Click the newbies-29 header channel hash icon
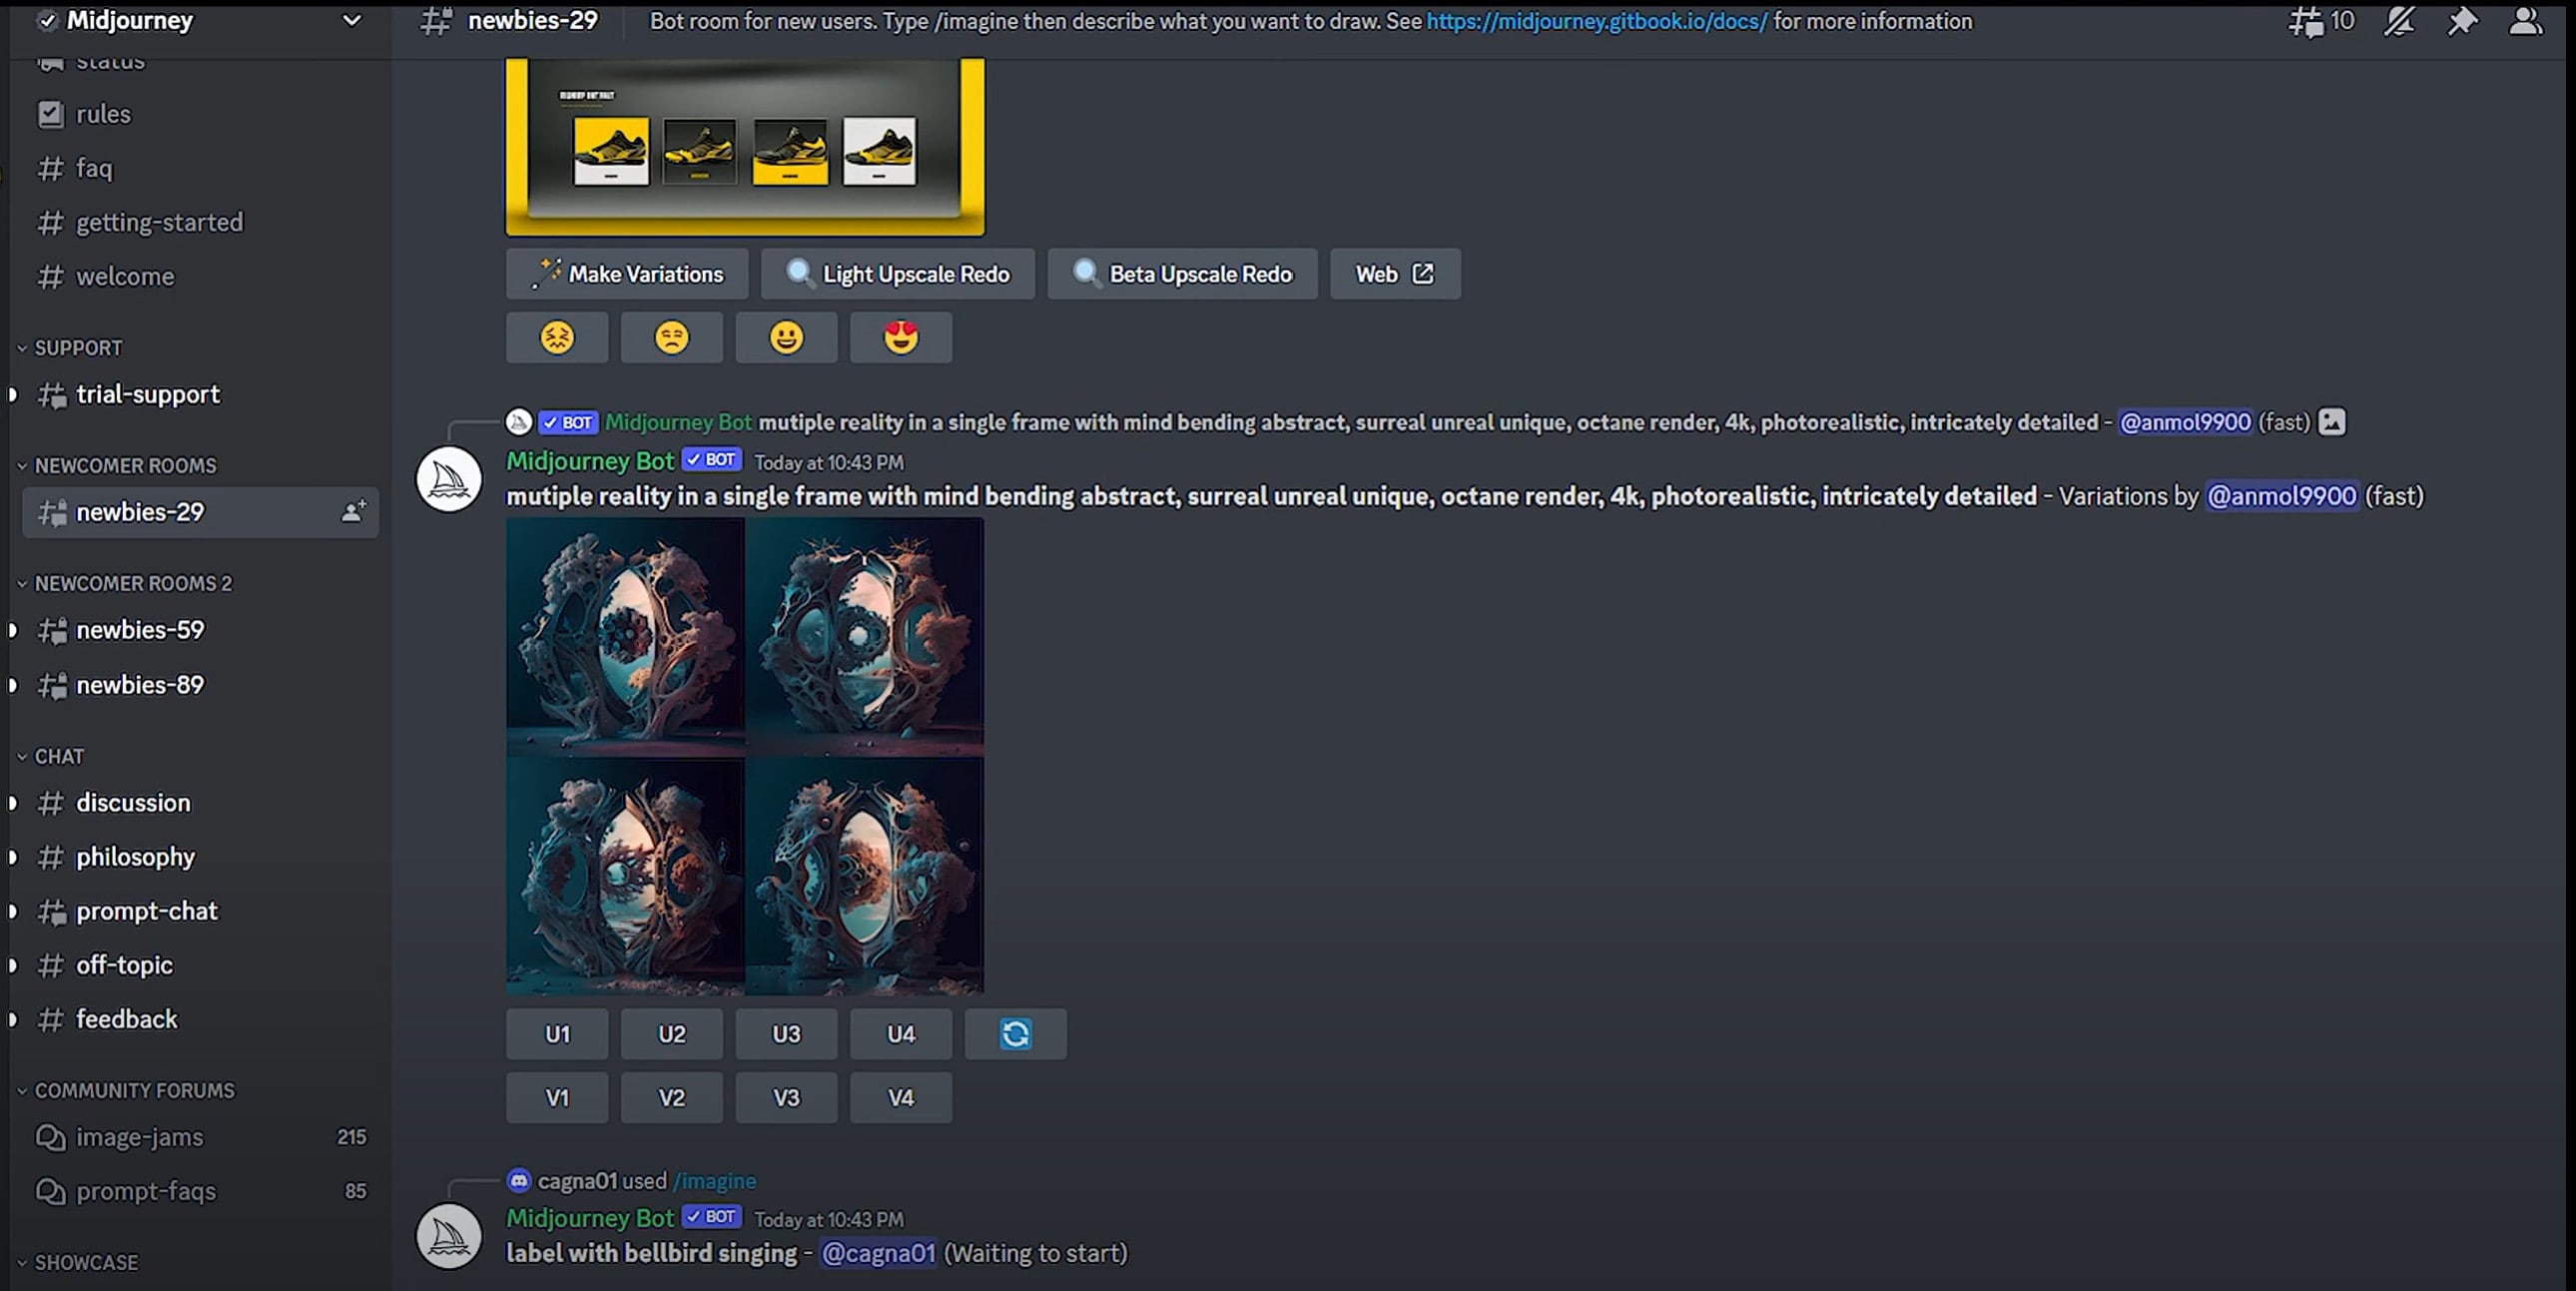Screen dimensions: 2576x1291 click(x=435, y=21)
